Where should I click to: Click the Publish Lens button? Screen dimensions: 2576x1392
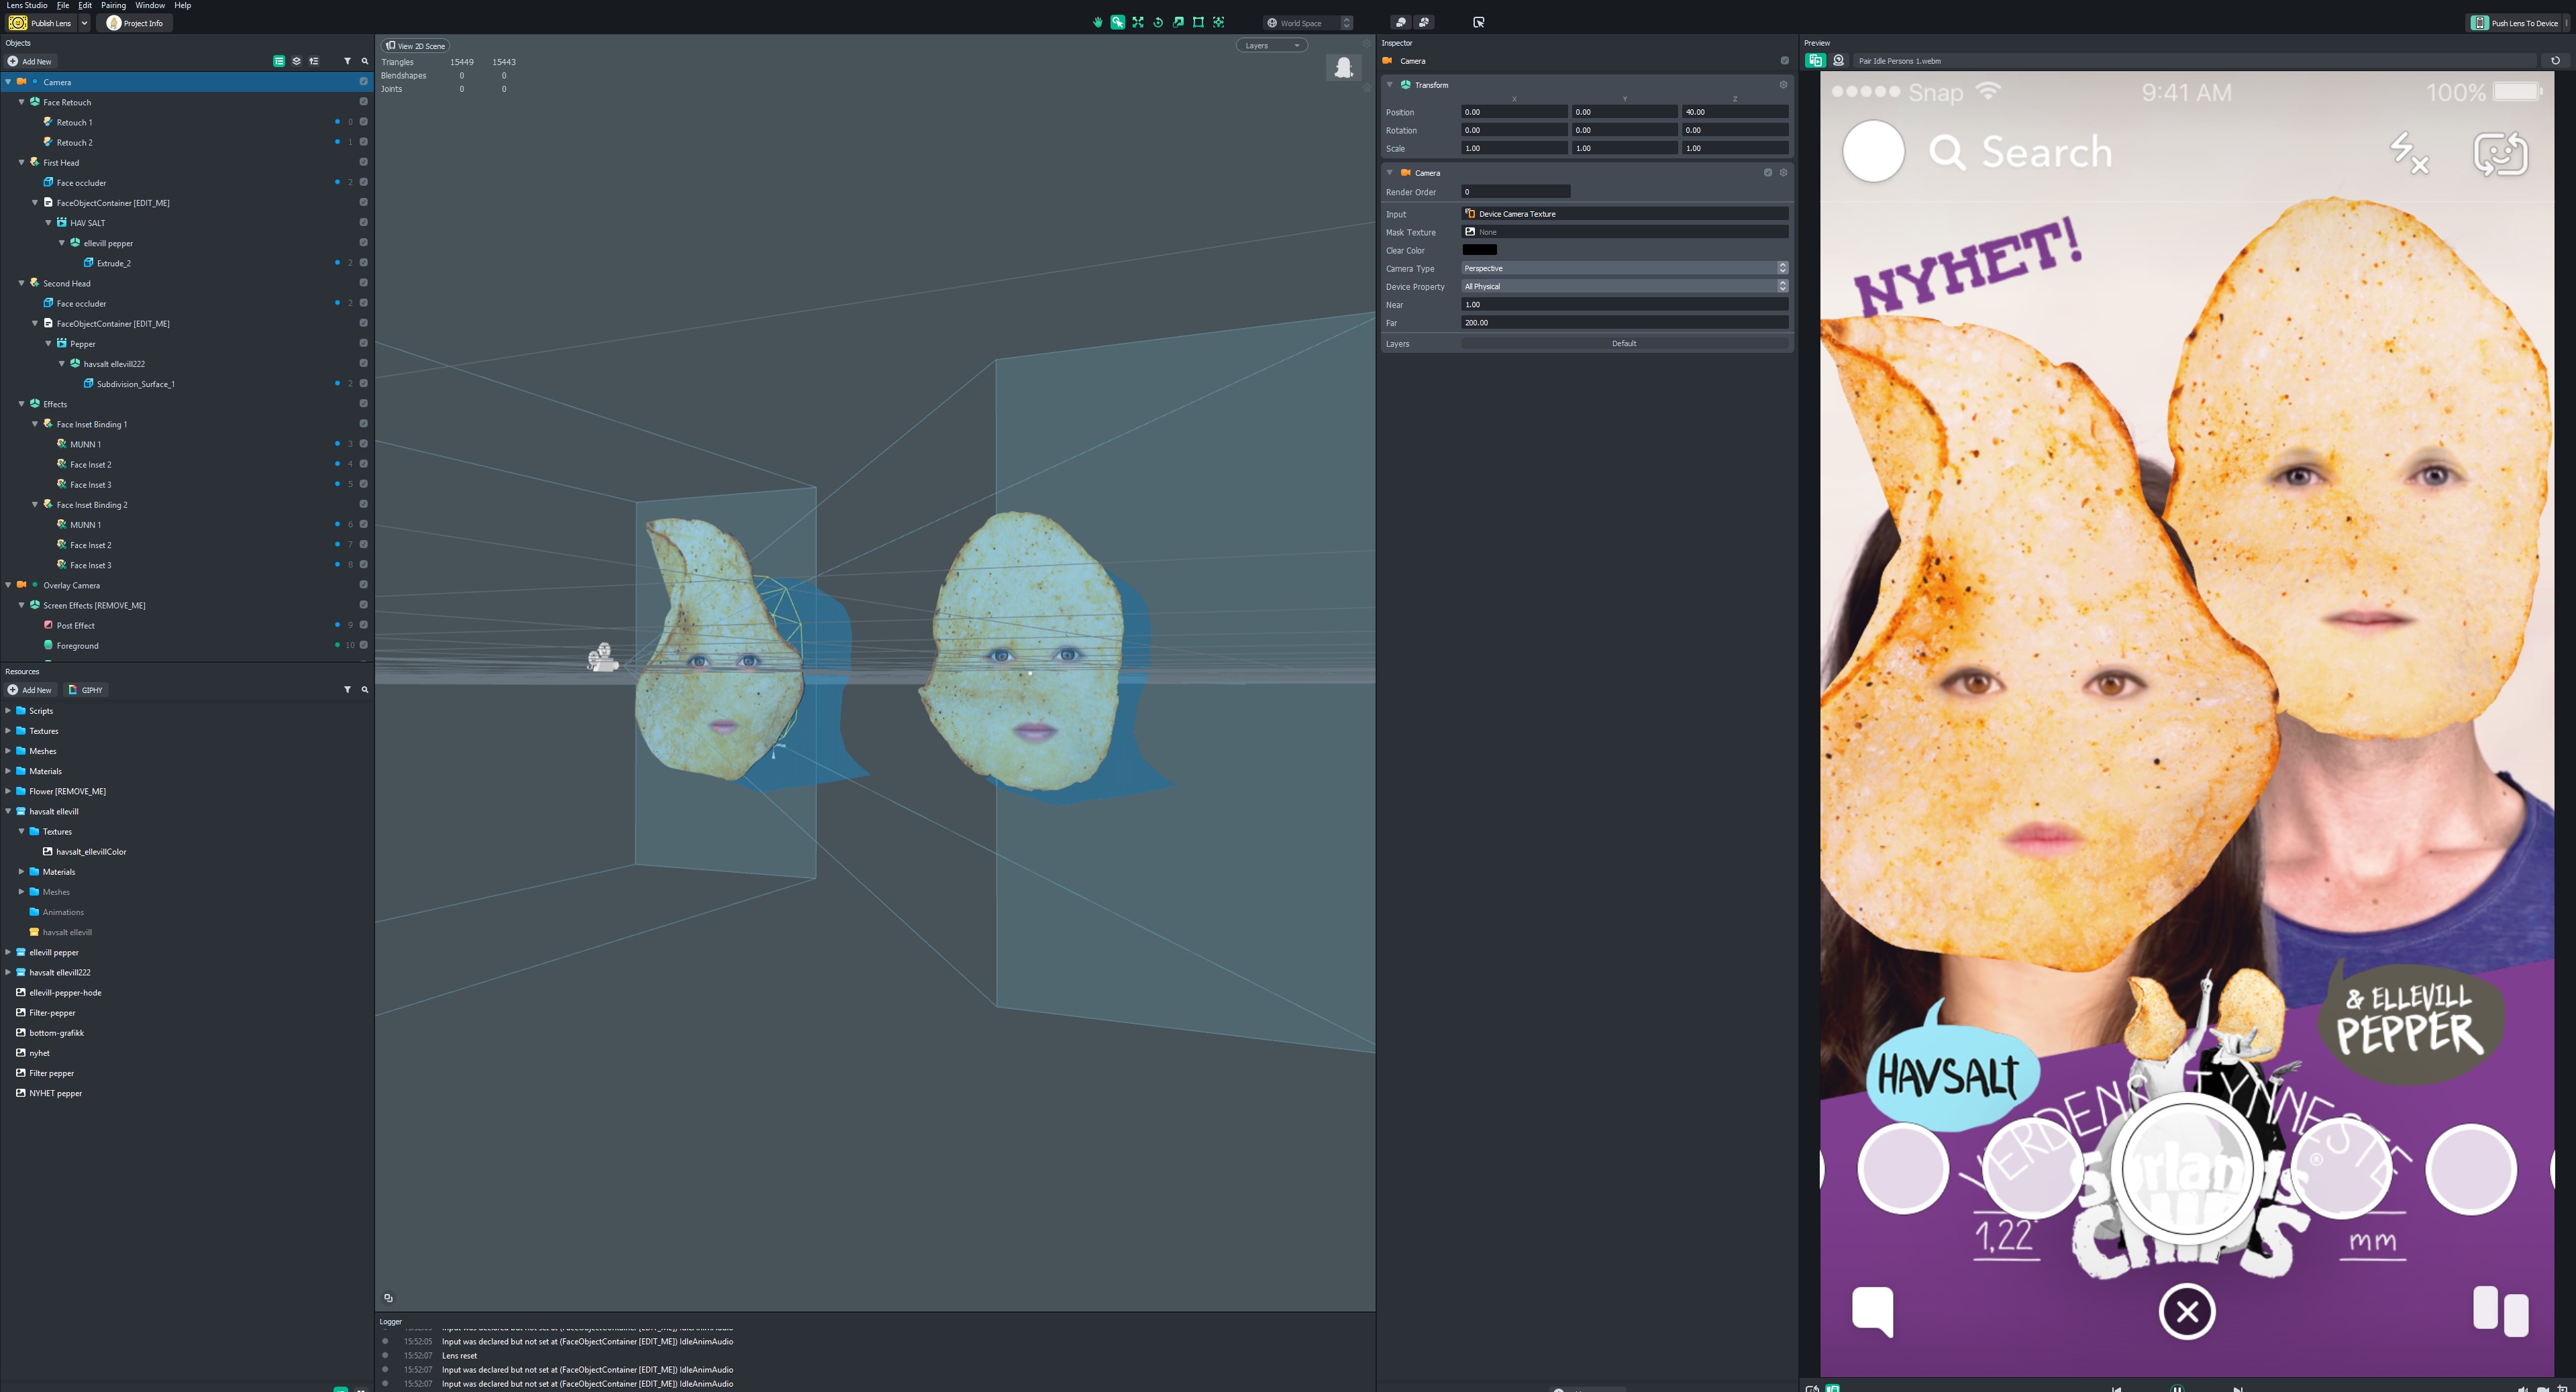coord(42,23)
